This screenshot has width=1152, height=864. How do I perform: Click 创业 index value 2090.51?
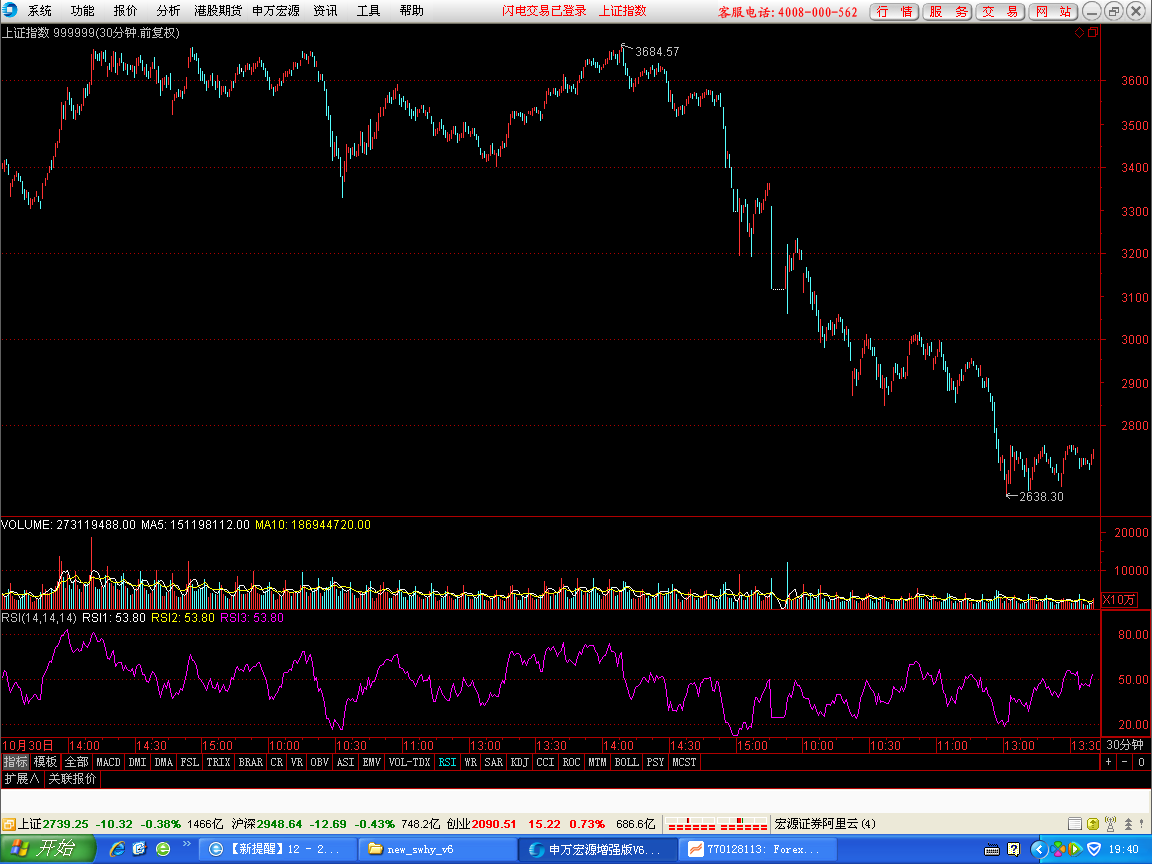[494, 824]
